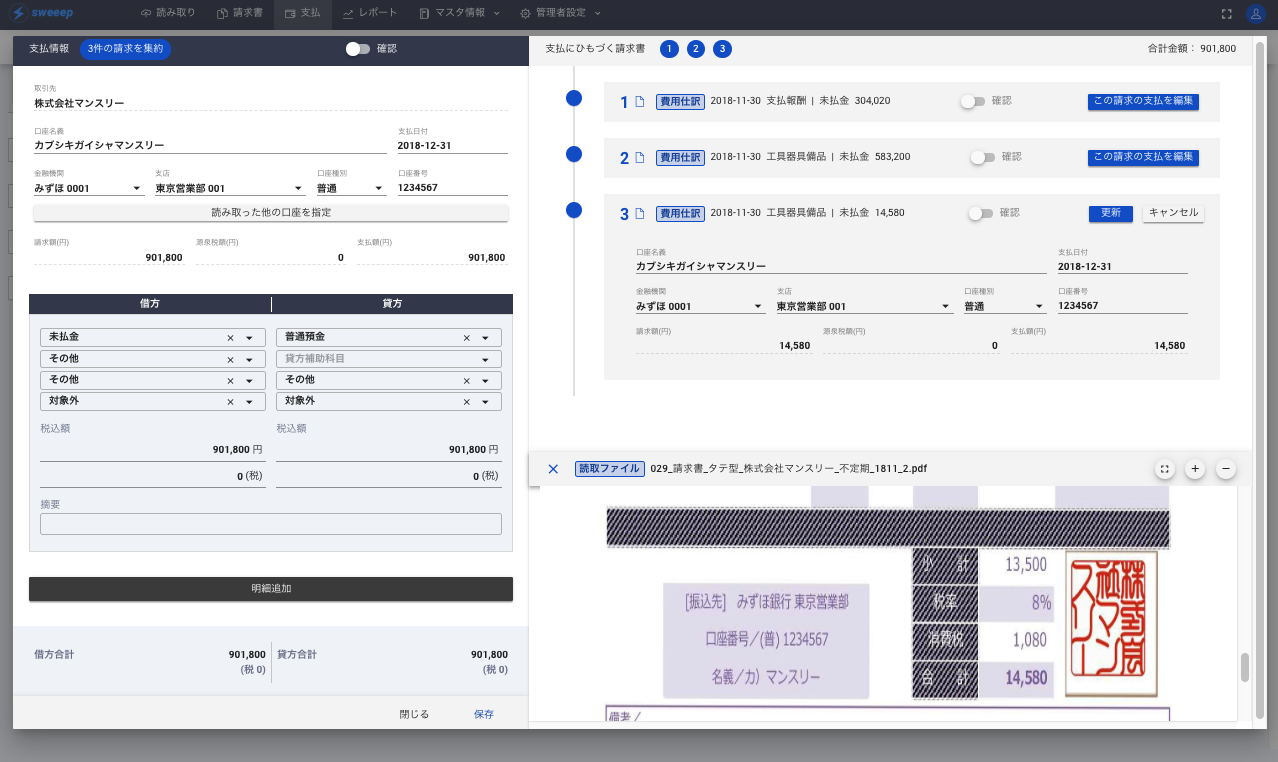The height and width of the screenshot is (762, 1278).
Task: Toggle the 確認 switch in payment info header
Action: click(x=357, y=49)
